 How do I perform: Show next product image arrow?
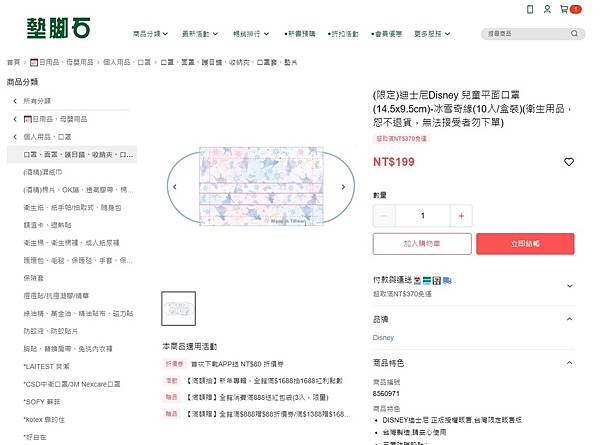pyautogui.click(x=343, y=187)
